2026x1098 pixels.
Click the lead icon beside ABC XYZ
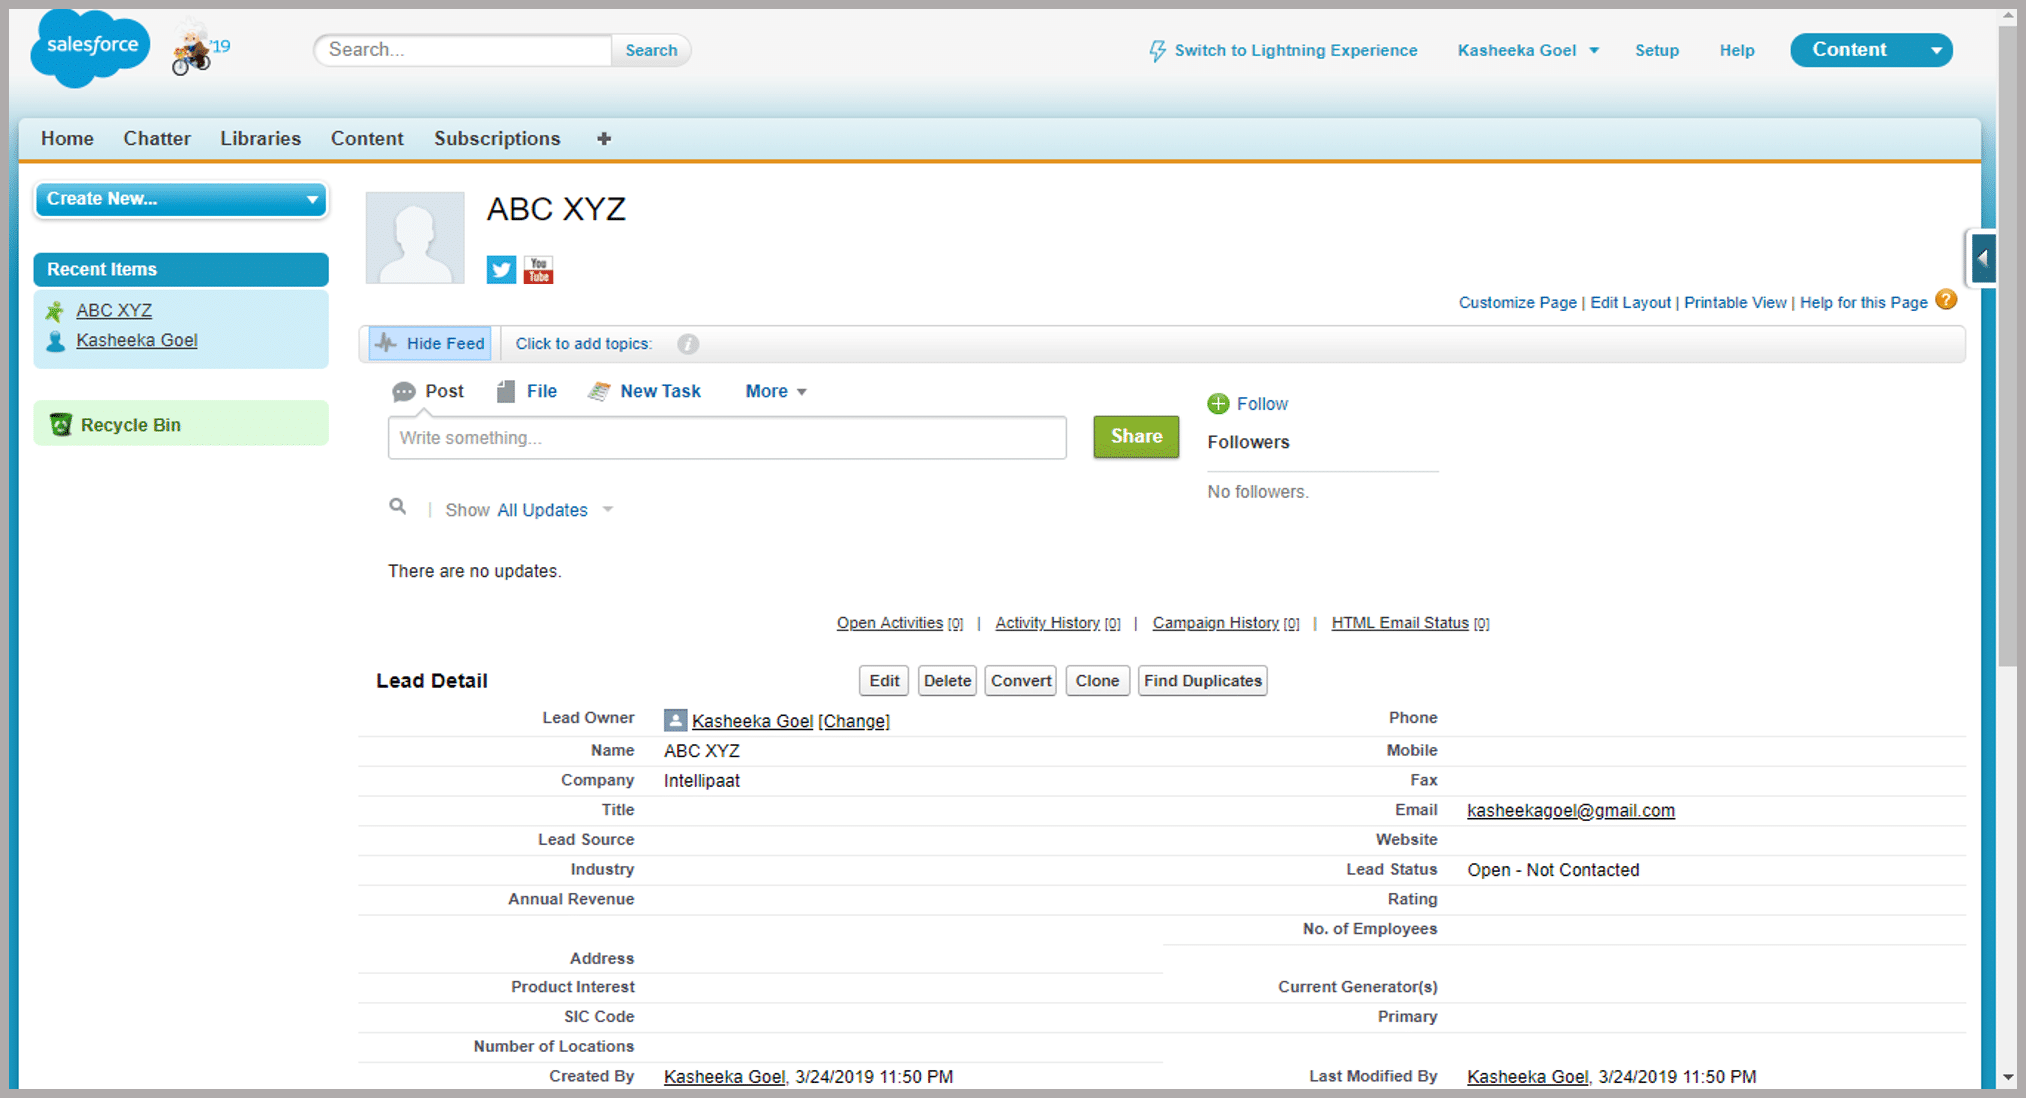coord(55,311)
